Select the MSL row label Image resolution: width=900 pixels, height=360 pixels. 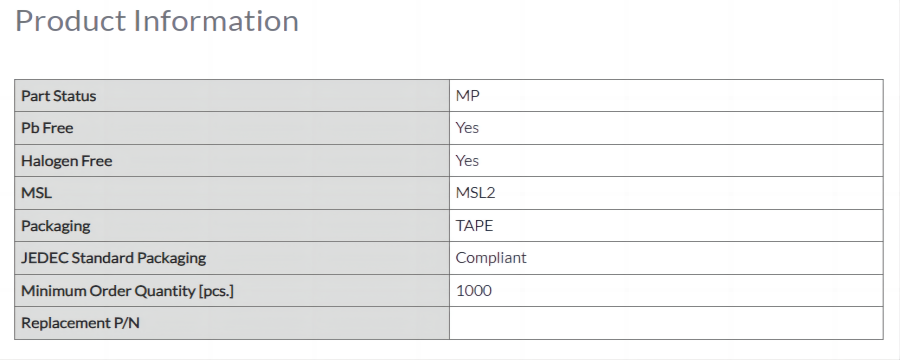pyautogui.click(x=232, y=193)
